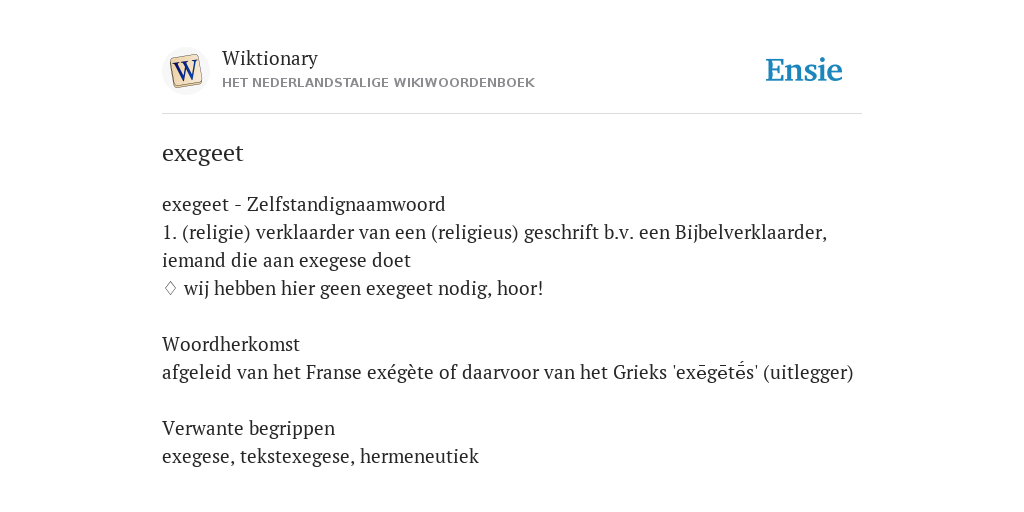Image resolution: width=1024 pixels, height=512 pixels.
Task: Click the Woordherkomst section label
Action: tap(231, 344)
